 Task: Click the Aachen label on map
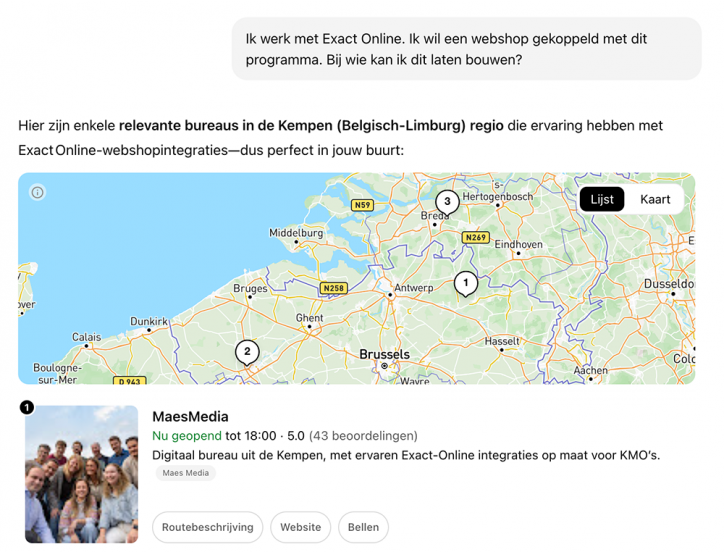point(591,370)
